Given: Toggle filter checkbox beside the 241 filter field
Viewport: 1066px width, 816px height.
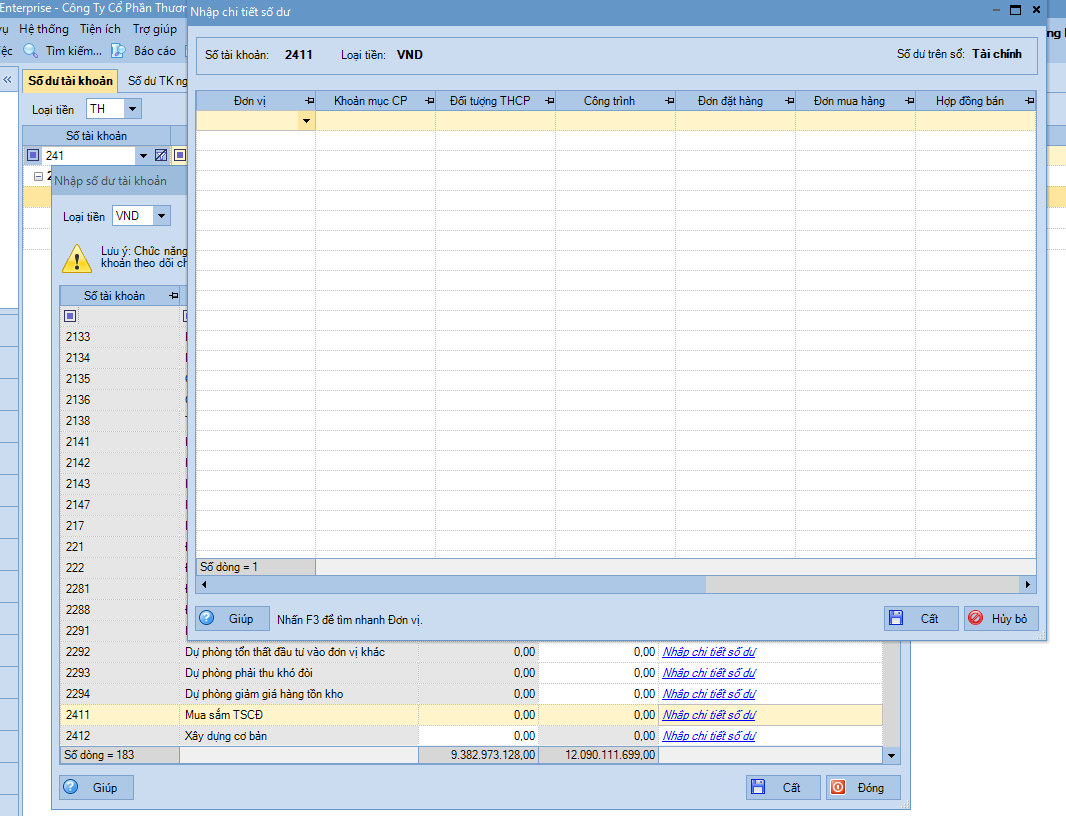Looking at the screenshot, I should (x=33, y=155).
